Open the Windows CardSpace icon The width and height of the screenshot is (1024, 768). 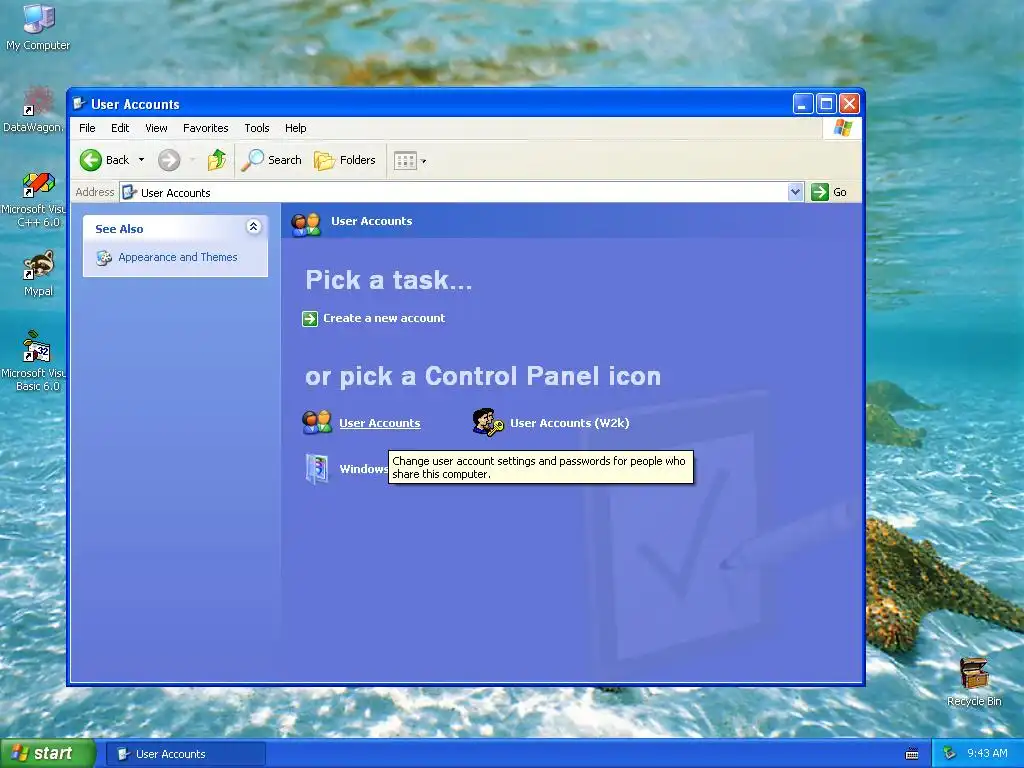[317, 468]
